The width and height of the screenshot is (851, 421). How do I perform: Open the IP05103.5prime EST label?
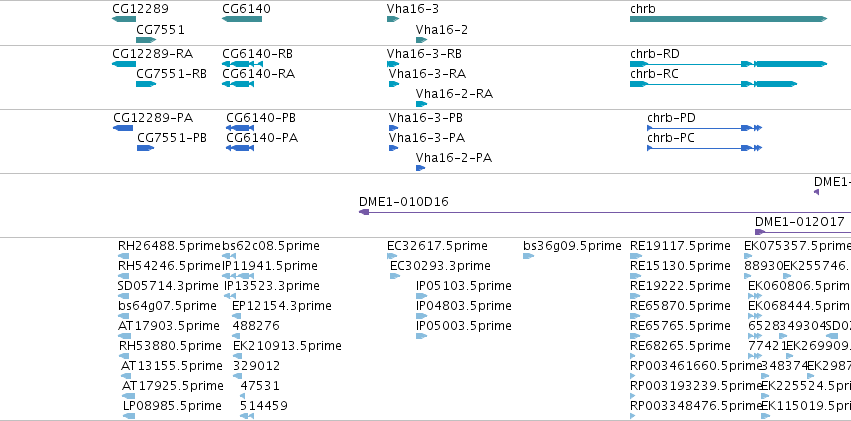(x=463, y=285)
